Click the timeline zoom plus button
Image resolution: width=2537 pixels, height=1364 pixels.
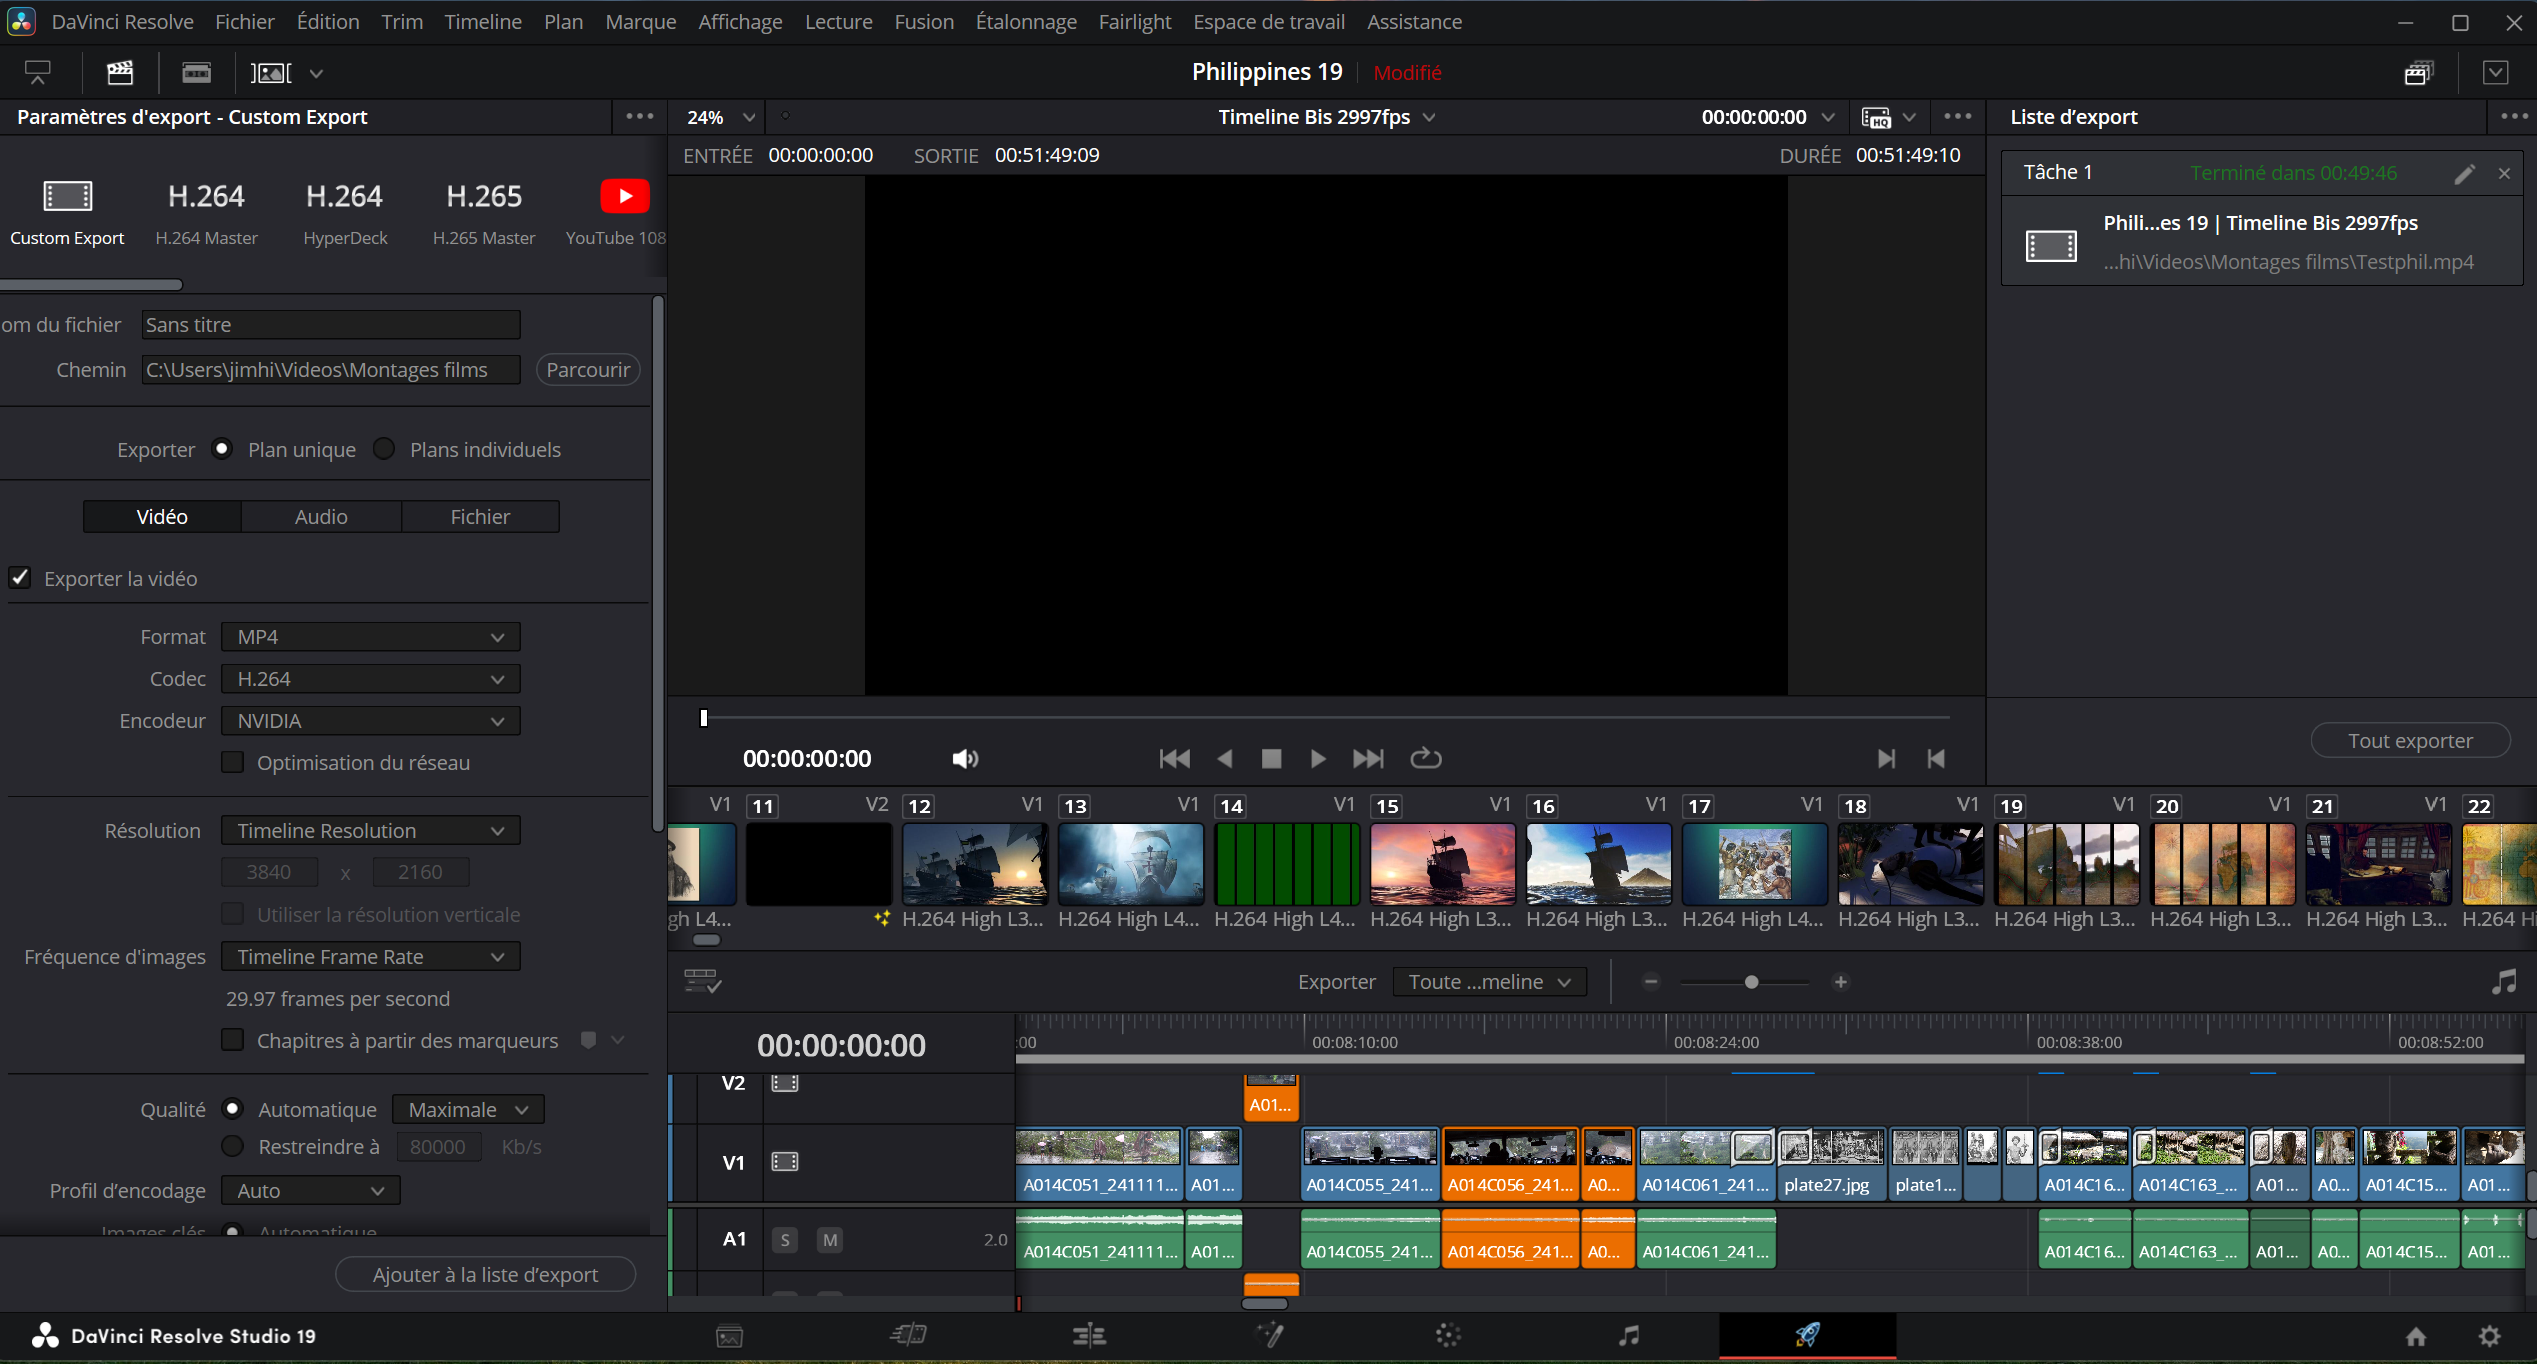[x=1840, y=982]
